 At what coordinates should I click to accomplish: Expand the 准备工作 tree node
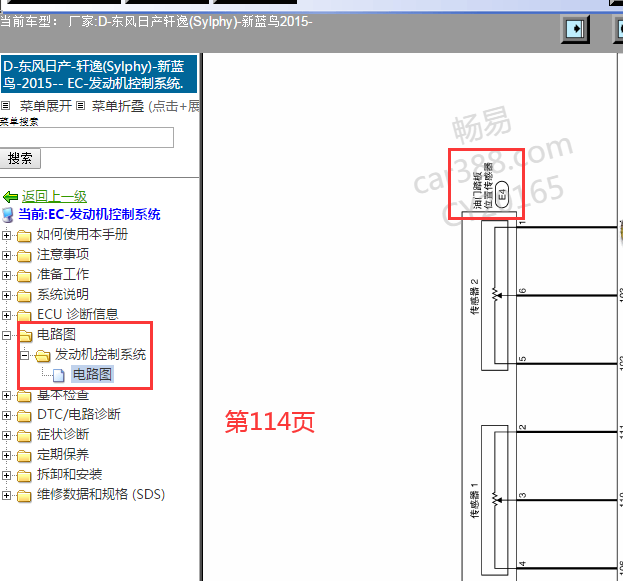tap(7, 275)
